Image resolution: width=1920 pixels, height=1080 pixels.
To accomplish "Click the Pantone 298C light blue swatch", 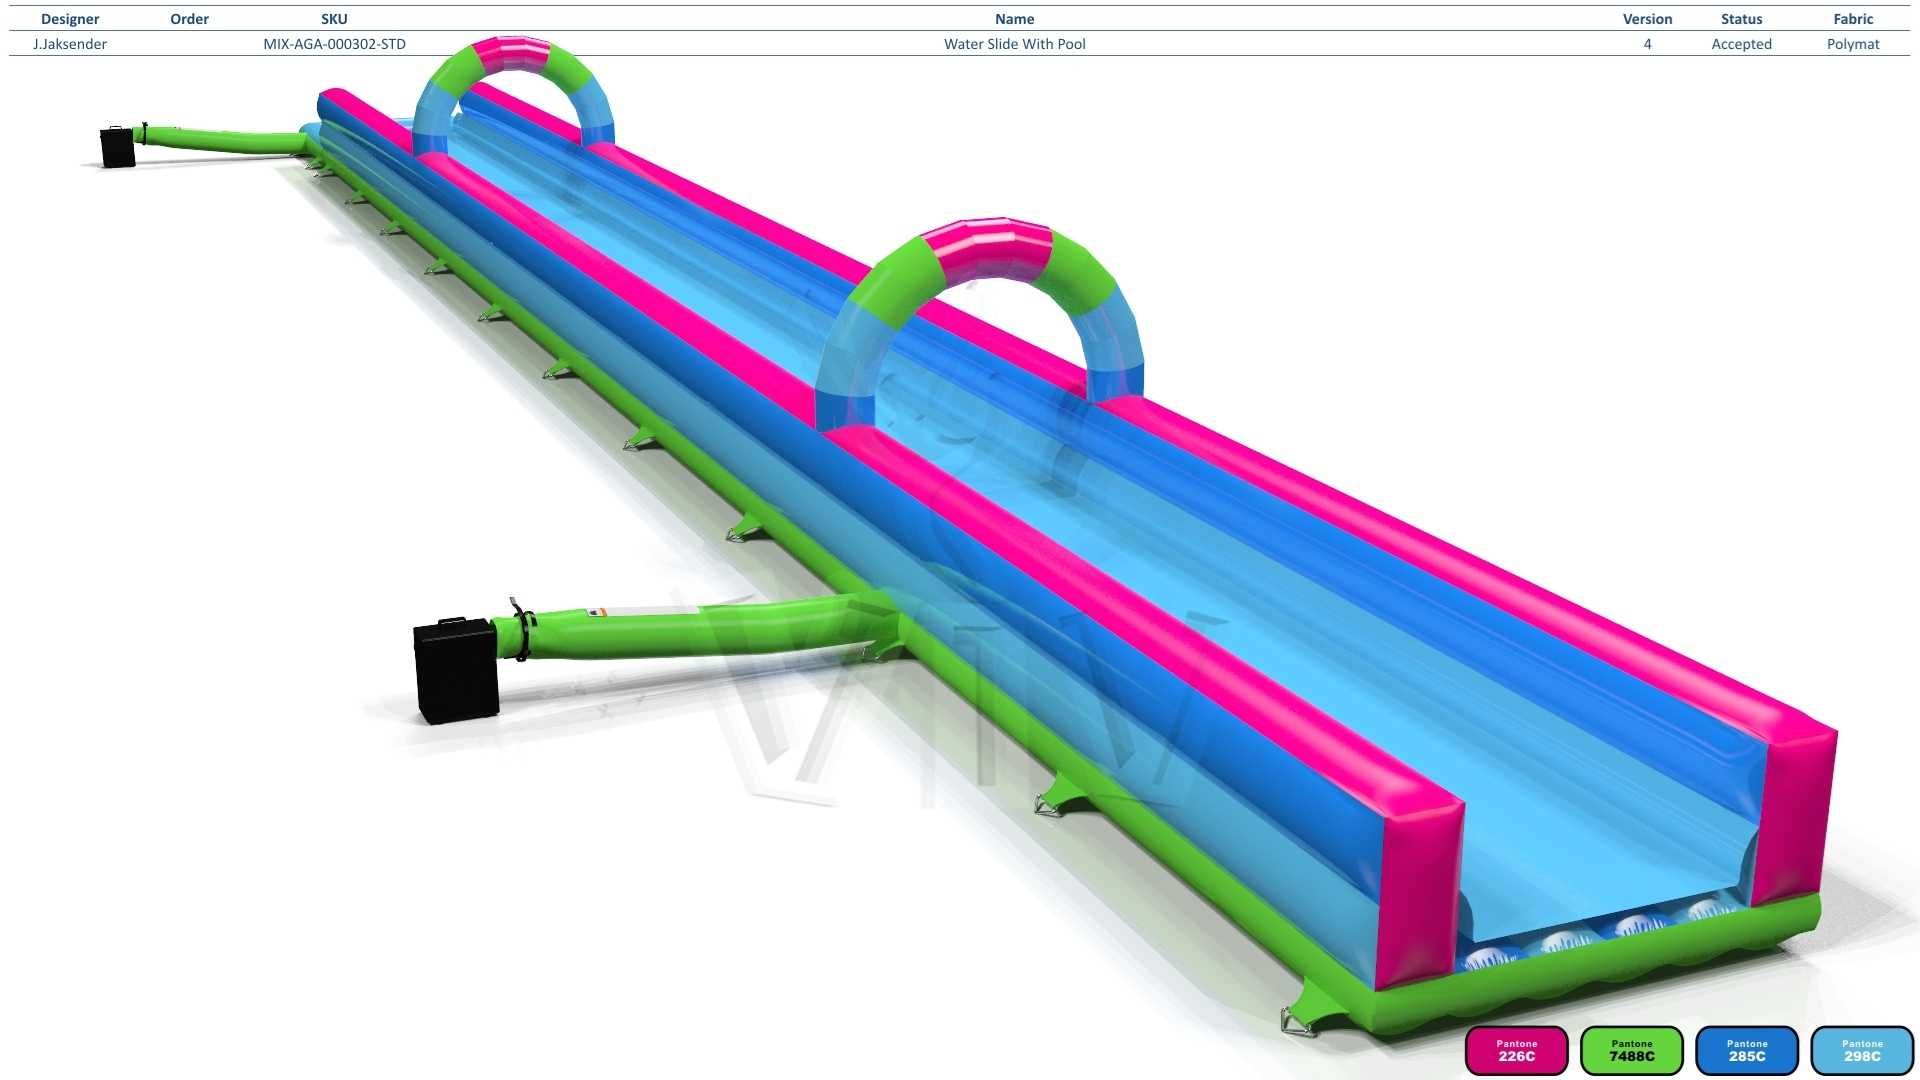I will point(1862,1050).
